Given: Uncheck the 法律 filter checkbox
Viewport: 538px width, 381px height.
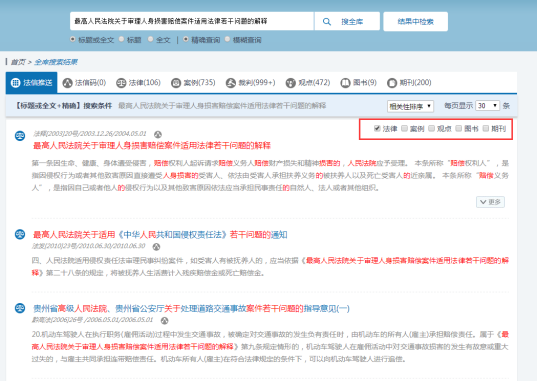Looking at the screenshot, I should 377,128.
